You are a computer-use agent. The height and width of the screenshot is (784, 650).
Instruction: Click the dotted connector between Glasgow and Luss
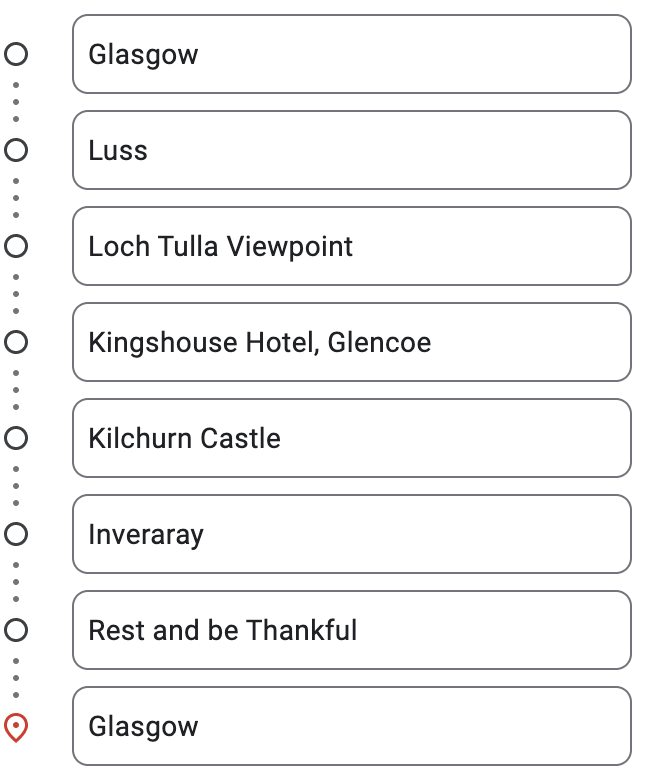pyautogui.click(x=16, y=102)
